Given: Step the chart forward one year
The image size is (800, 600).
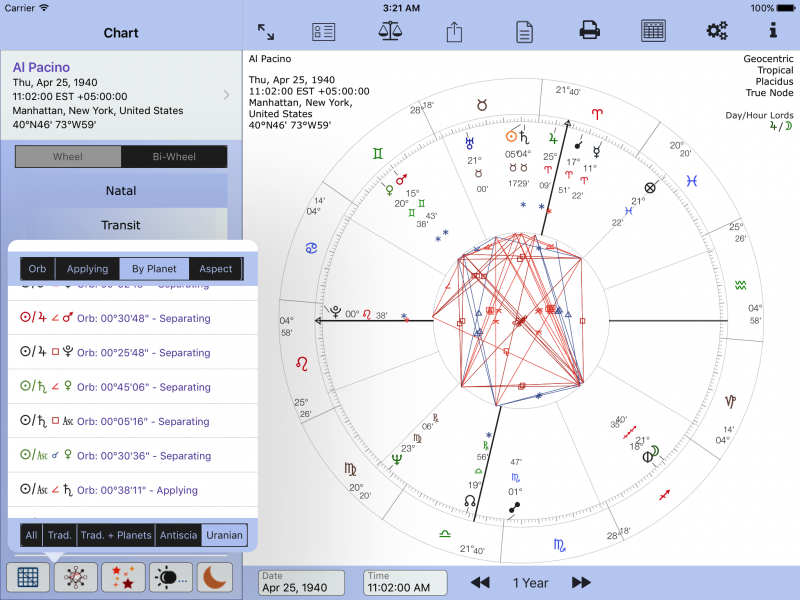Looking at the screenshot, I should click(582, 582).
